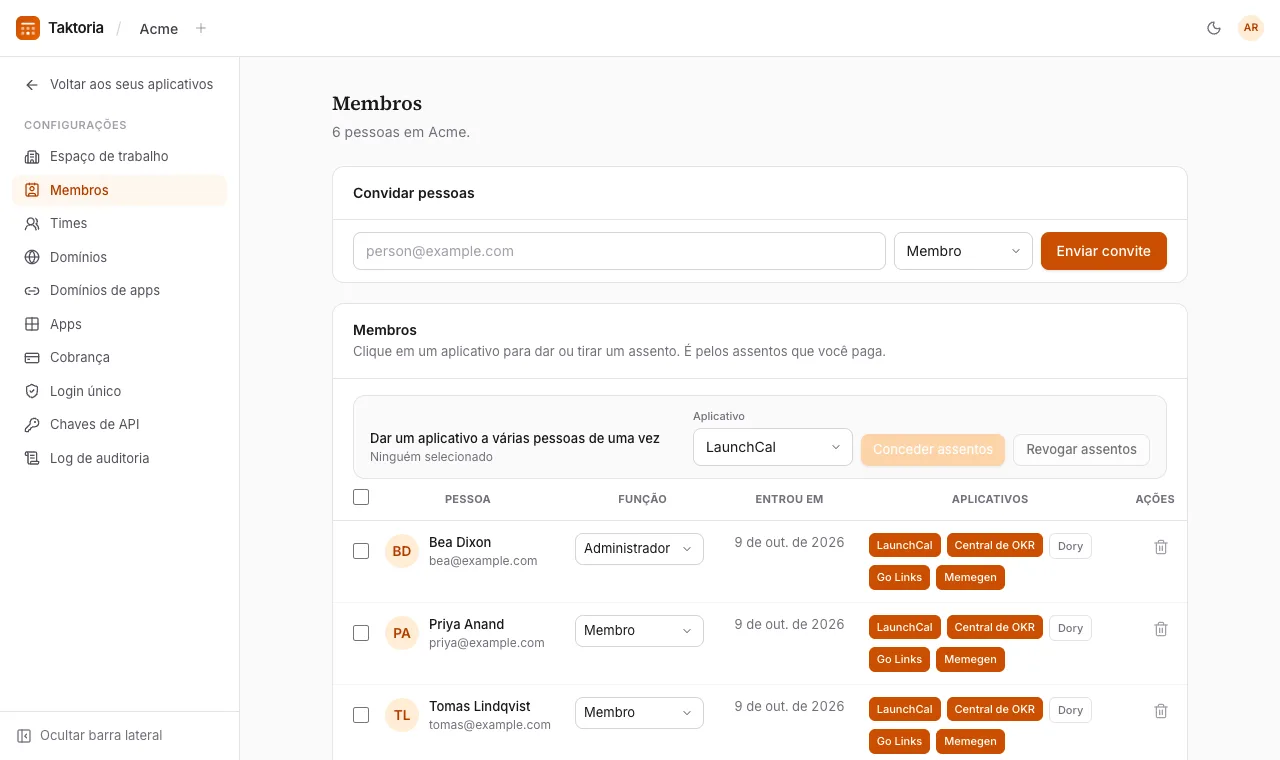Go back via Voltar aos seus aplicativos arrow
The width and height of the screenshot is (1280, 760).
tap(32, 85)
